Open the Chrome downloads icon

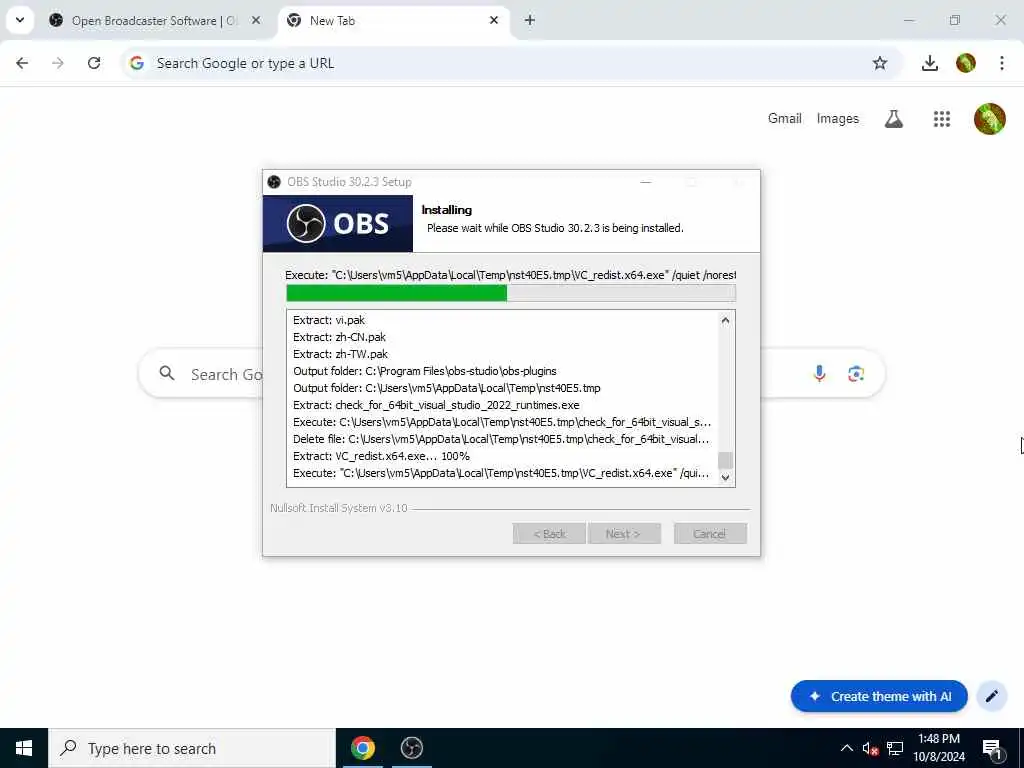pos(929,63)
